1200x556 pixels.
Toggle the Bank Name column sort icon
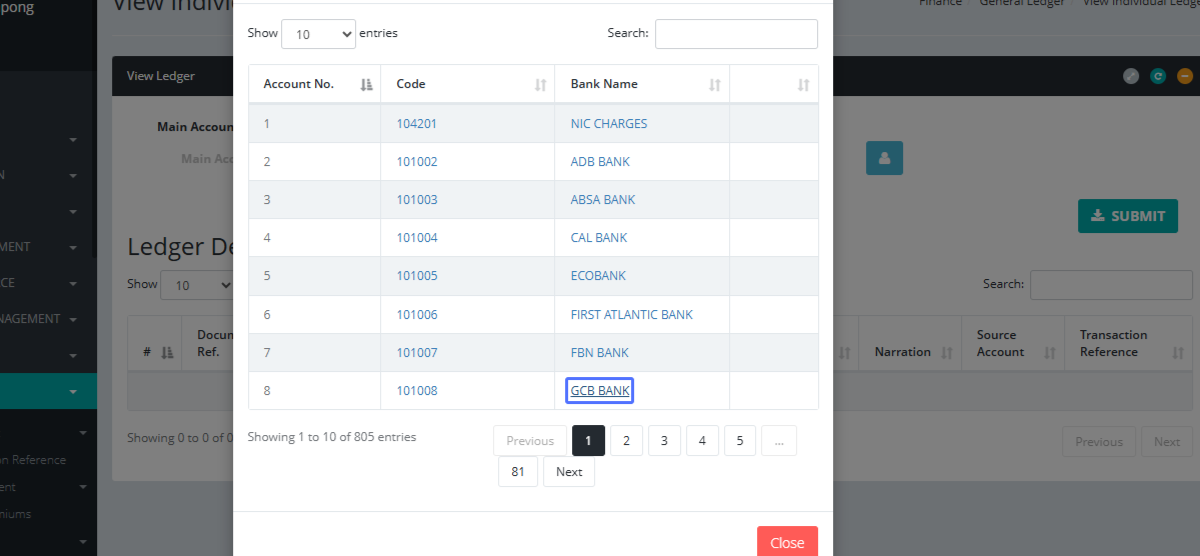(x=714, y=85)
